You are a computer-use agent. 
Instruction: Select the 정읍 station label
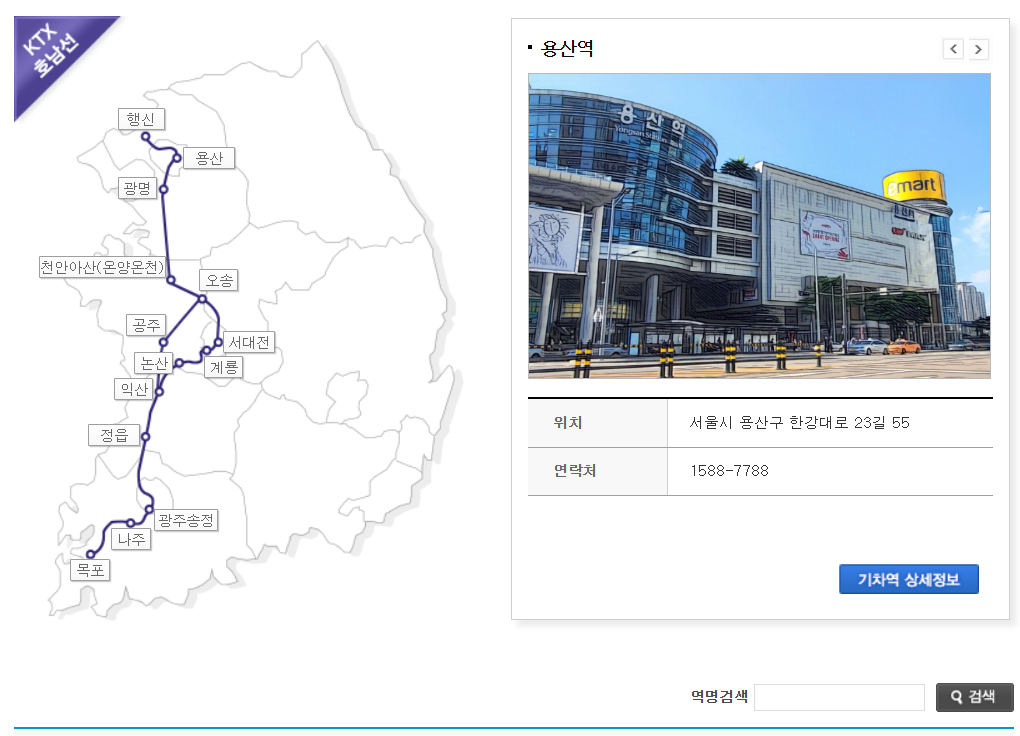click(x=114, y=435)
